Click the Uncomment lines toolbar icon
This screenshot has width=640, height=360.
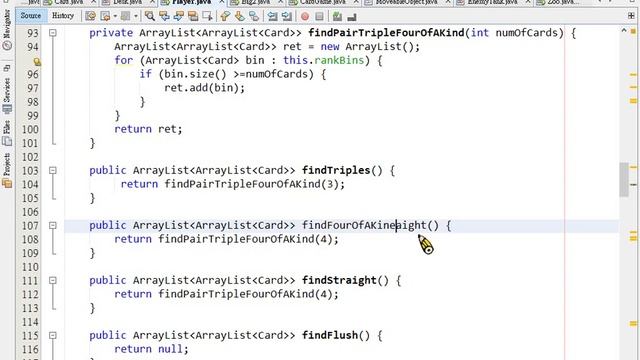[352, 17]
